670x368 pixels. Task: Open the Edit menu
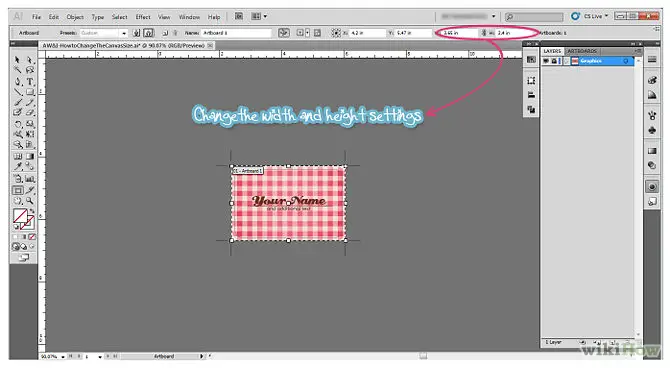(x=54, y=17)
